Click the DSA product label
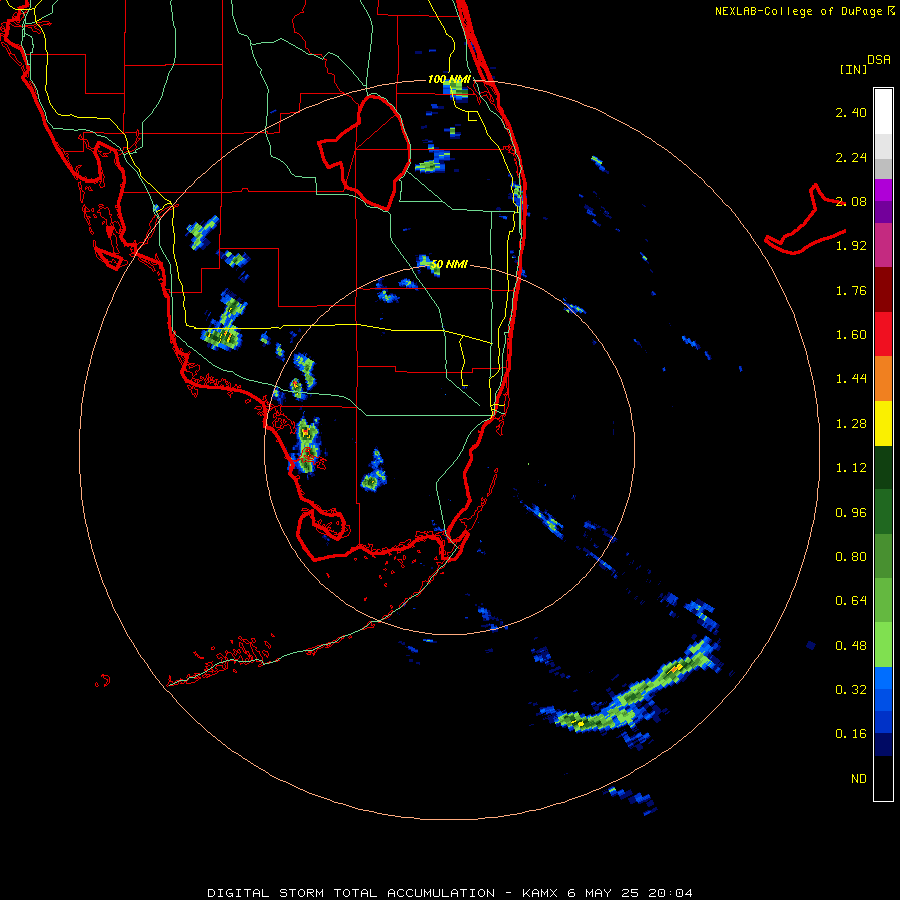 click(879, 60)
